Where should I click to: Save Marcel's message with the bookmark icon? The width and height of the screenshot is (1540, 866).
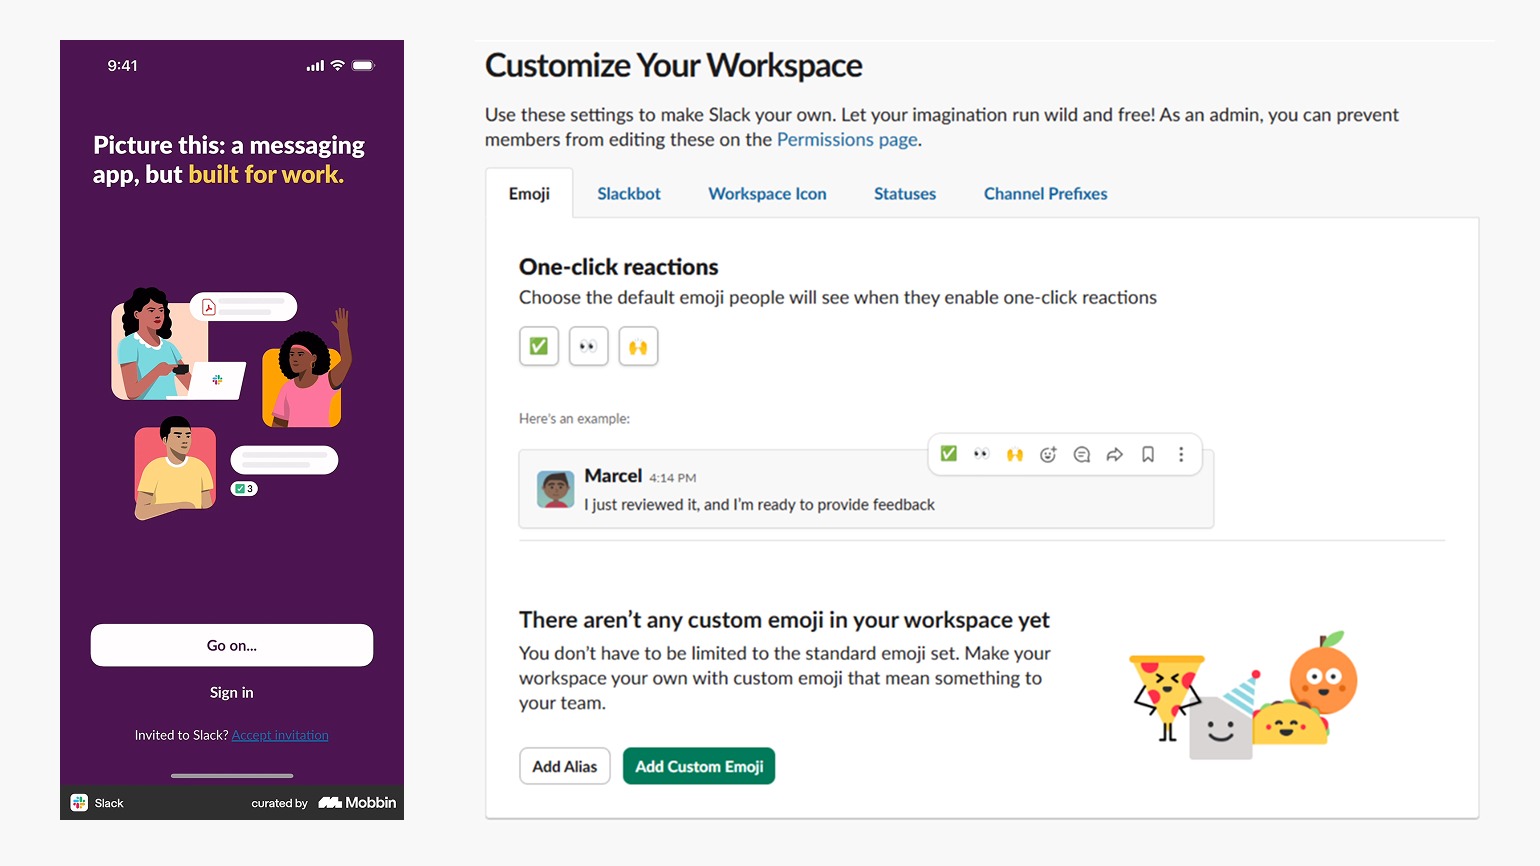tap(1147, 454)
